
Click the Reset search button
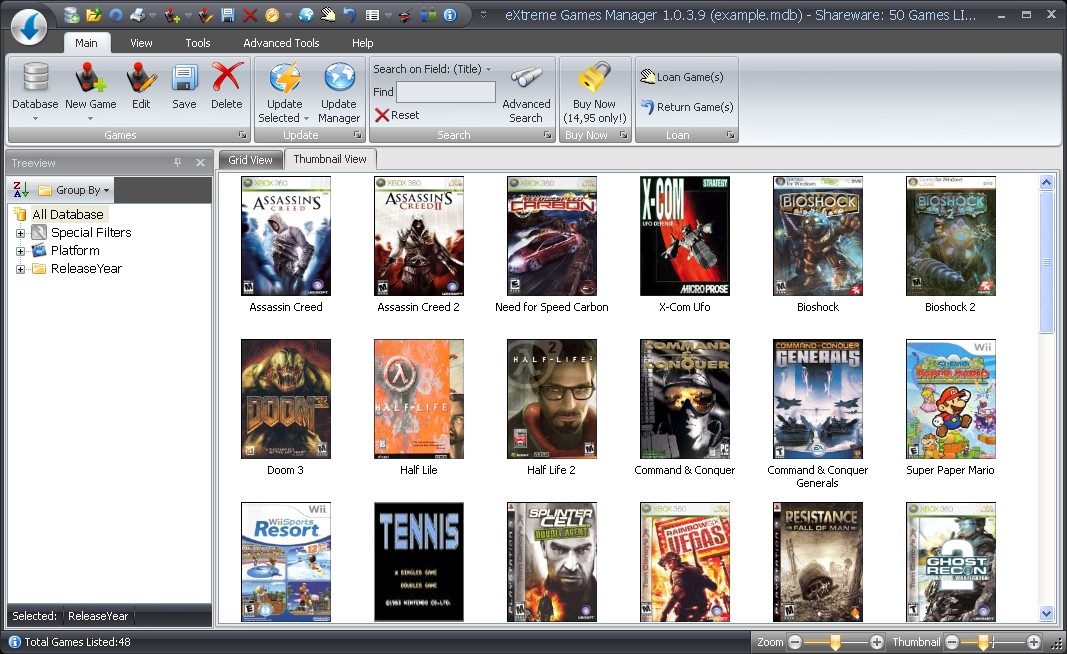pyautogui.click(x=397, y=115)
